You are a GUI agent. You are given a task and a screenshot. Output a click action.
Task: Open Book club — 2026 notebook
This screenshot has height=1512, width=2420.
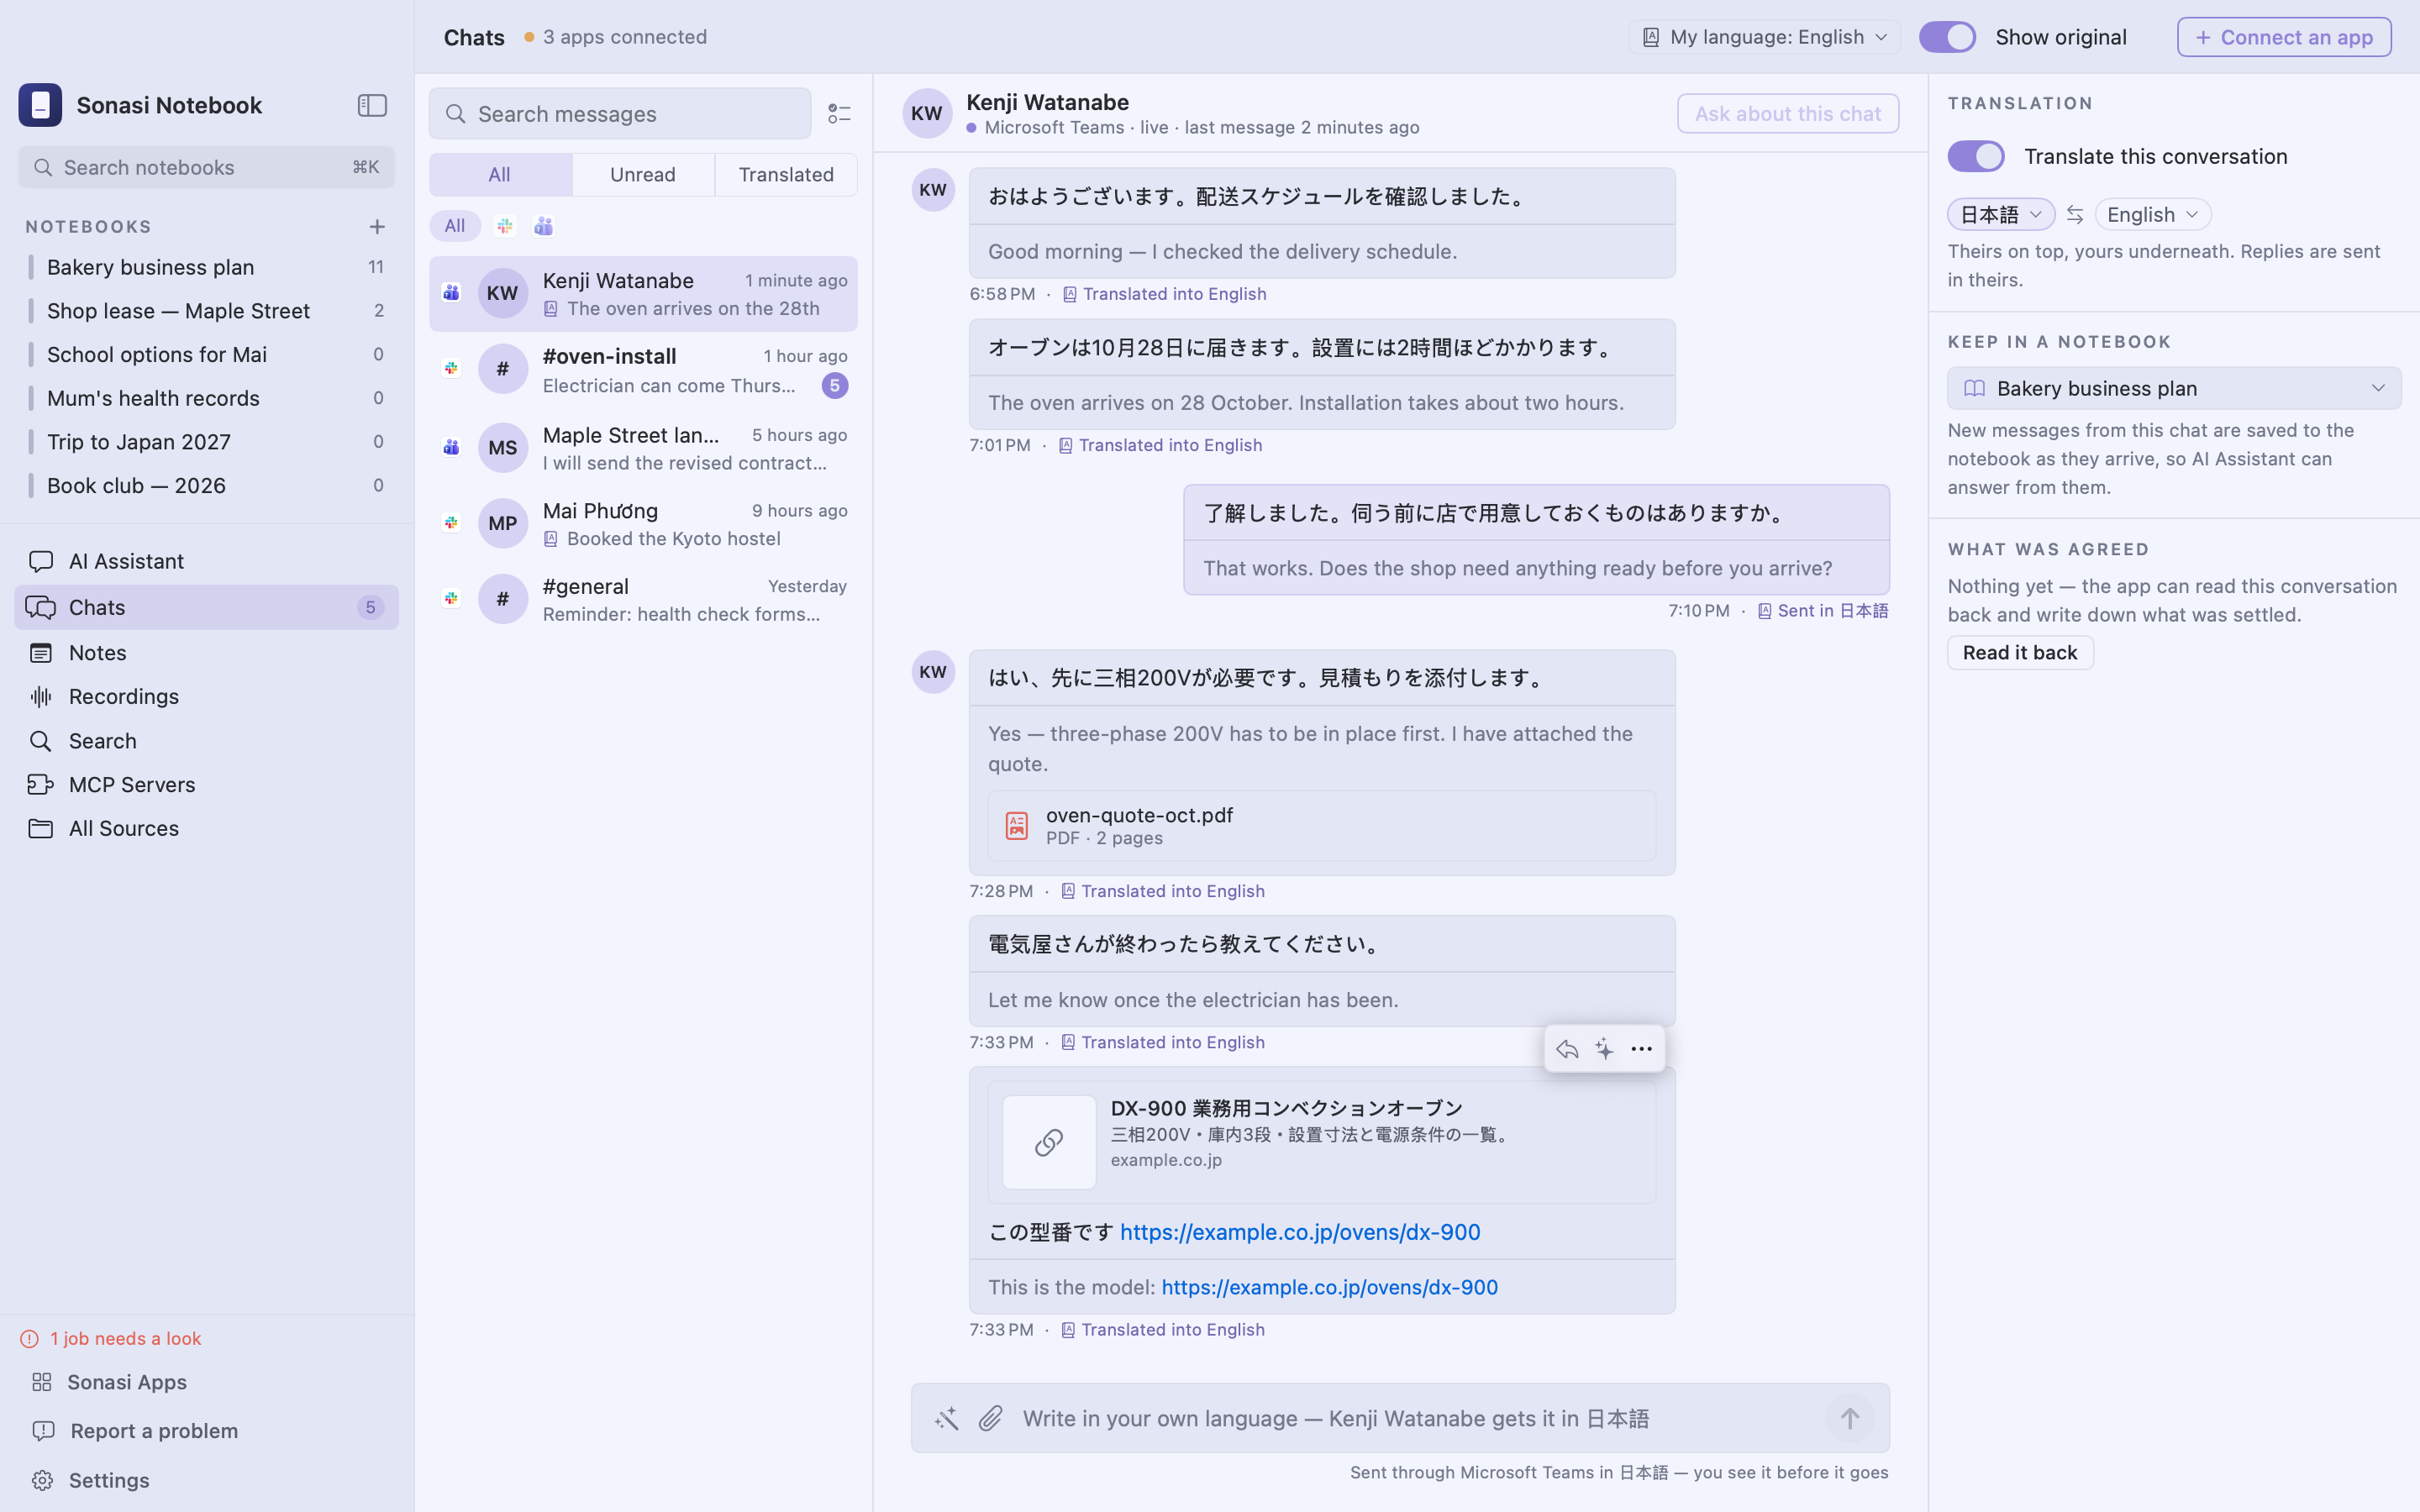tap(206, 486)
